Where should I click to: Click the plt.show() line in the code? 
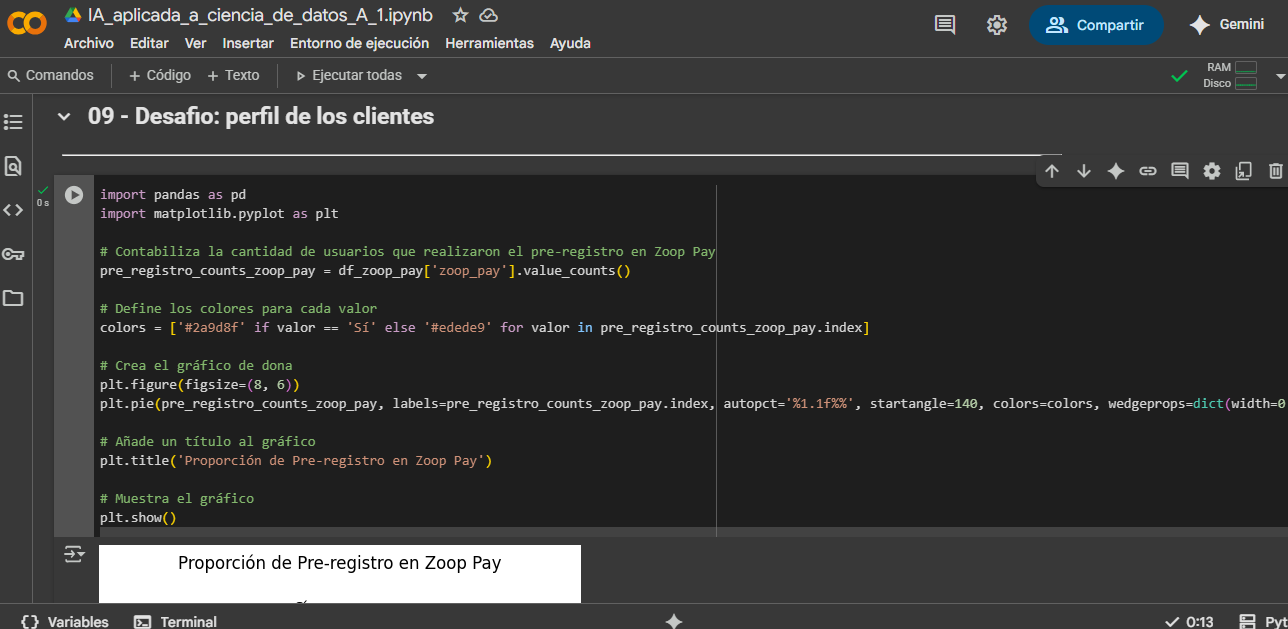pos(138,517)
